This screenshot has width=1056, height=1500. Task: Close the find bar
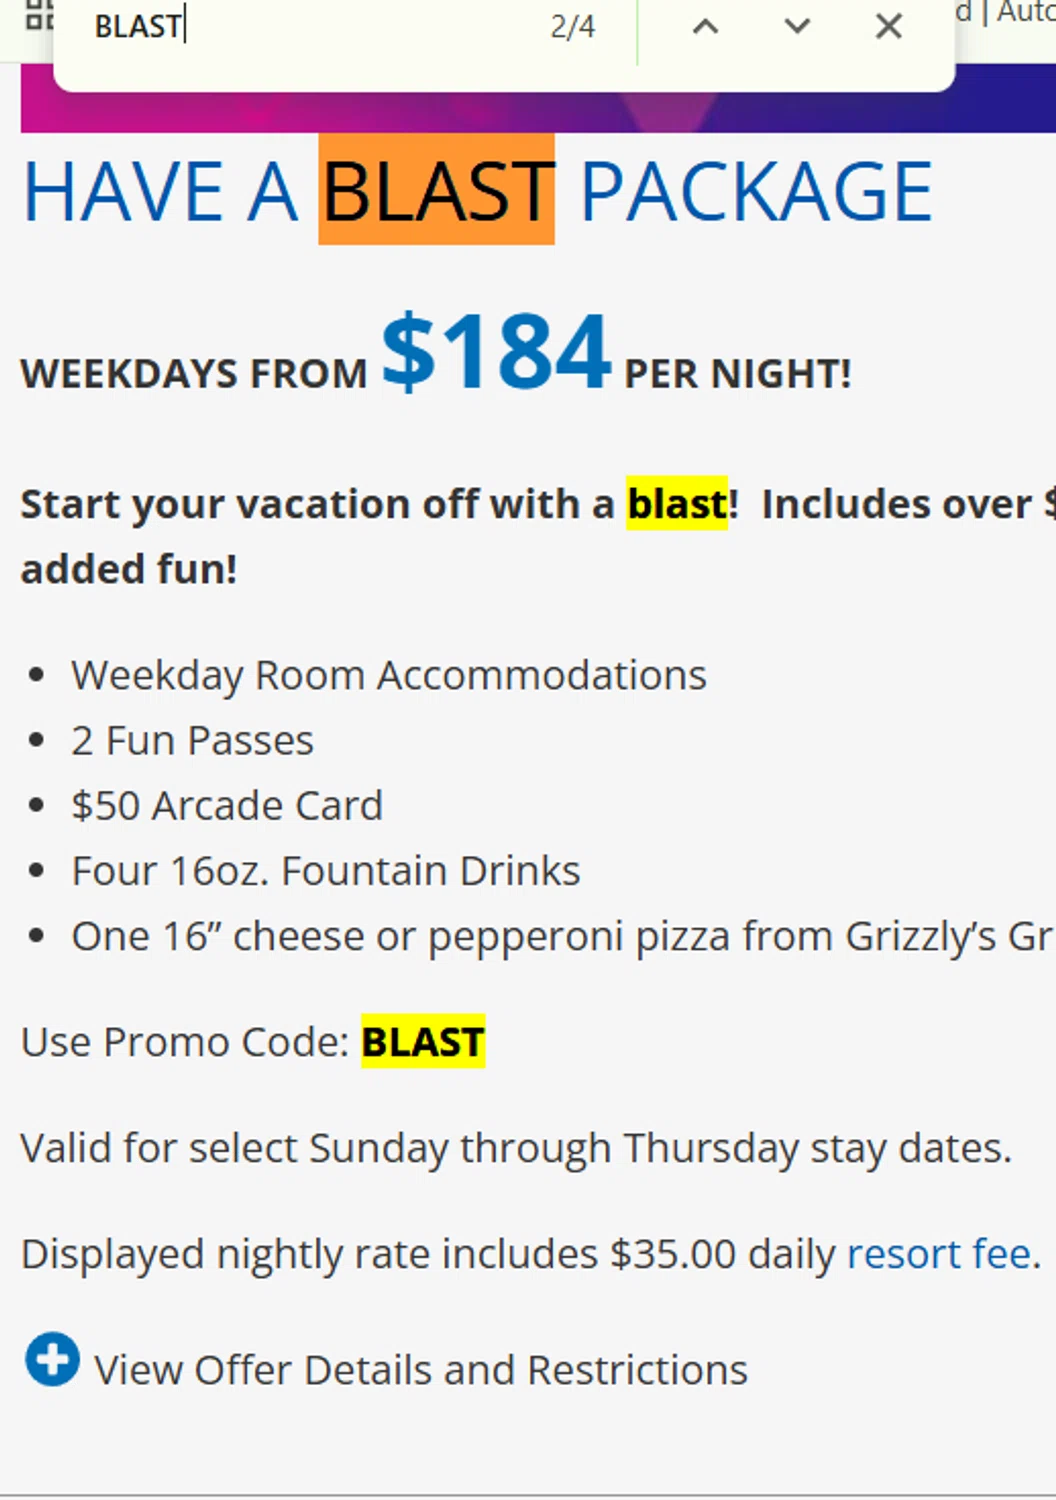point(888,27)
